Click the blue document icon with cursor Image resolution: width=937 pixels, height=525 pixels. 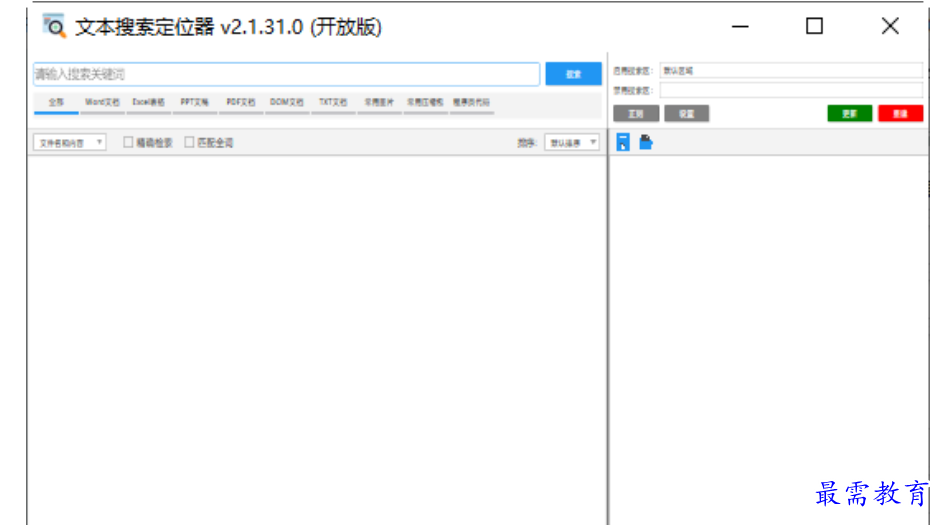click(623, 142)
